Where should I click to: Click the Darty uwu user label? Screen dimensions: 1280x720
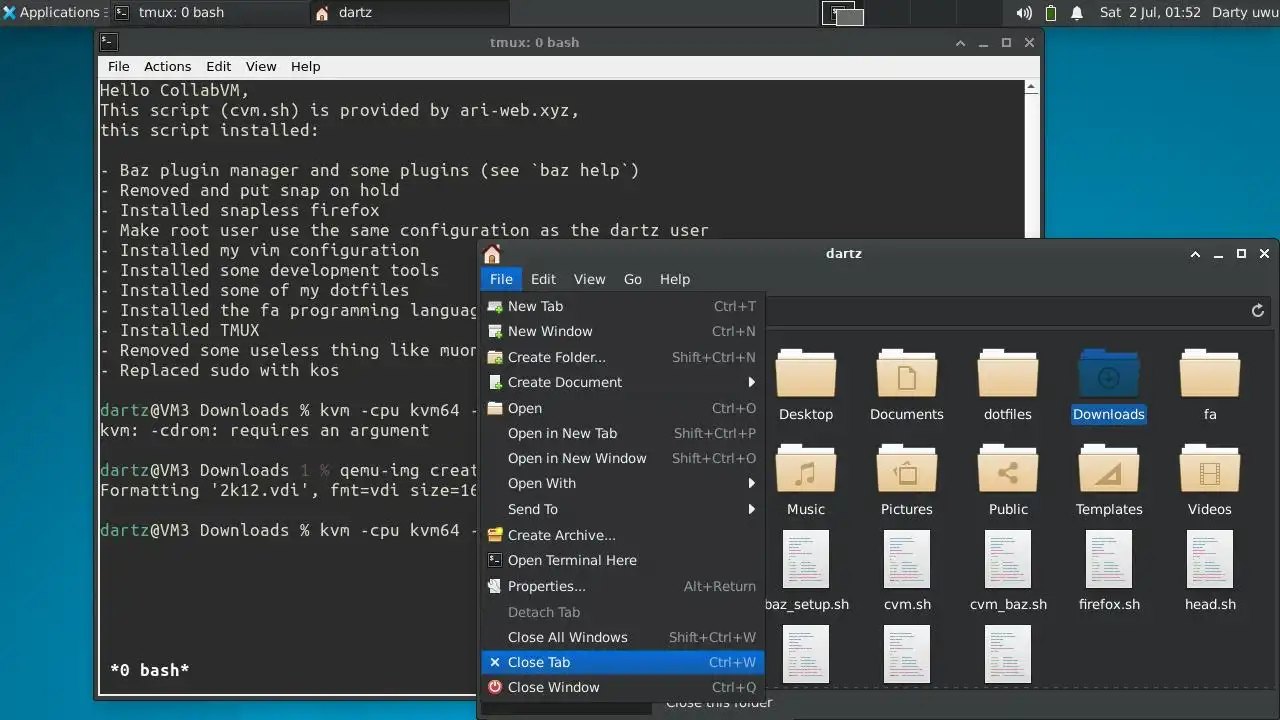point(1245,13)
